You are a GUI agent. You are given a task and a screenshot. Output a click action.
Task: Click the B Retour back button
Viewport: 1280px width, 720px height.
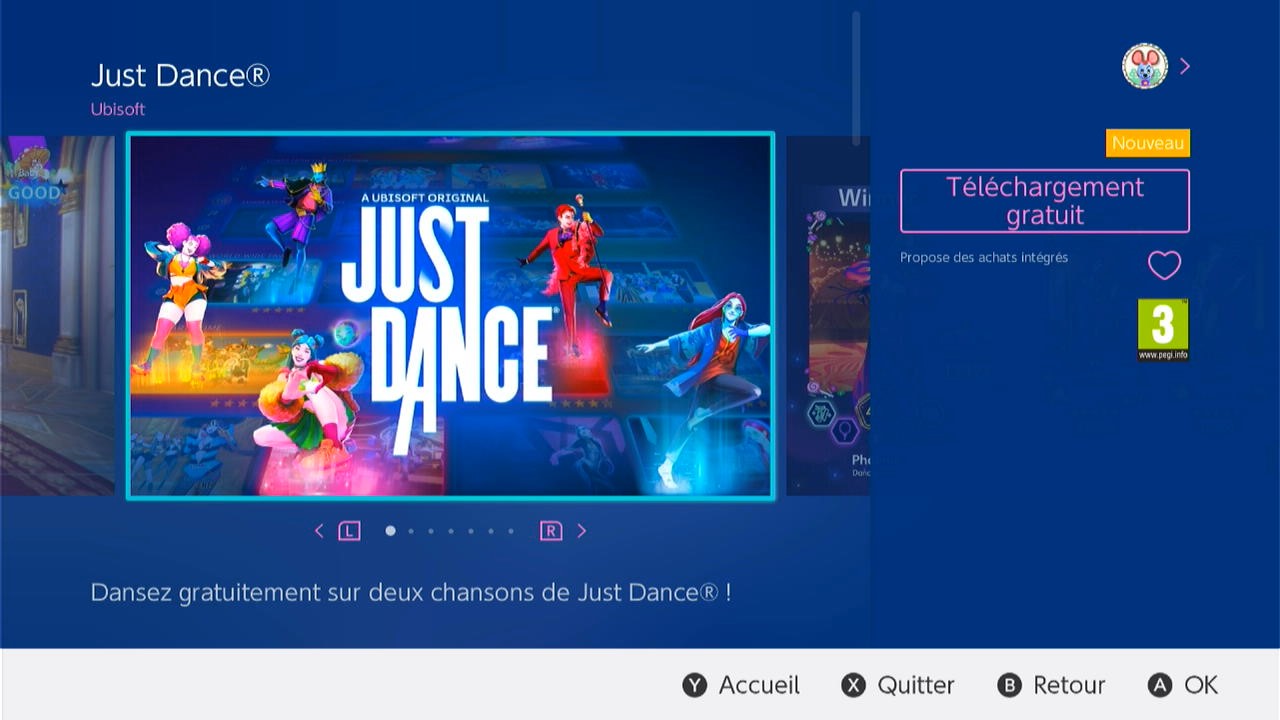[x=1051, y=685]
